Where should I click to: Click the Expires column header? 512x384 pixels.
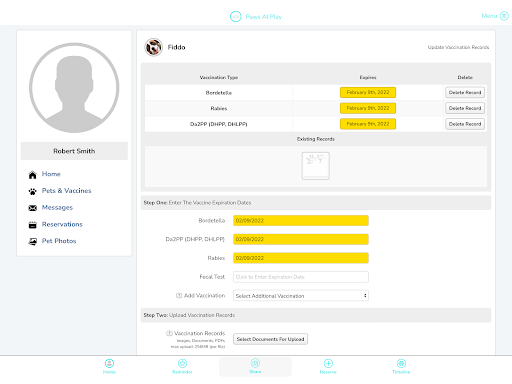coord(368,77)
